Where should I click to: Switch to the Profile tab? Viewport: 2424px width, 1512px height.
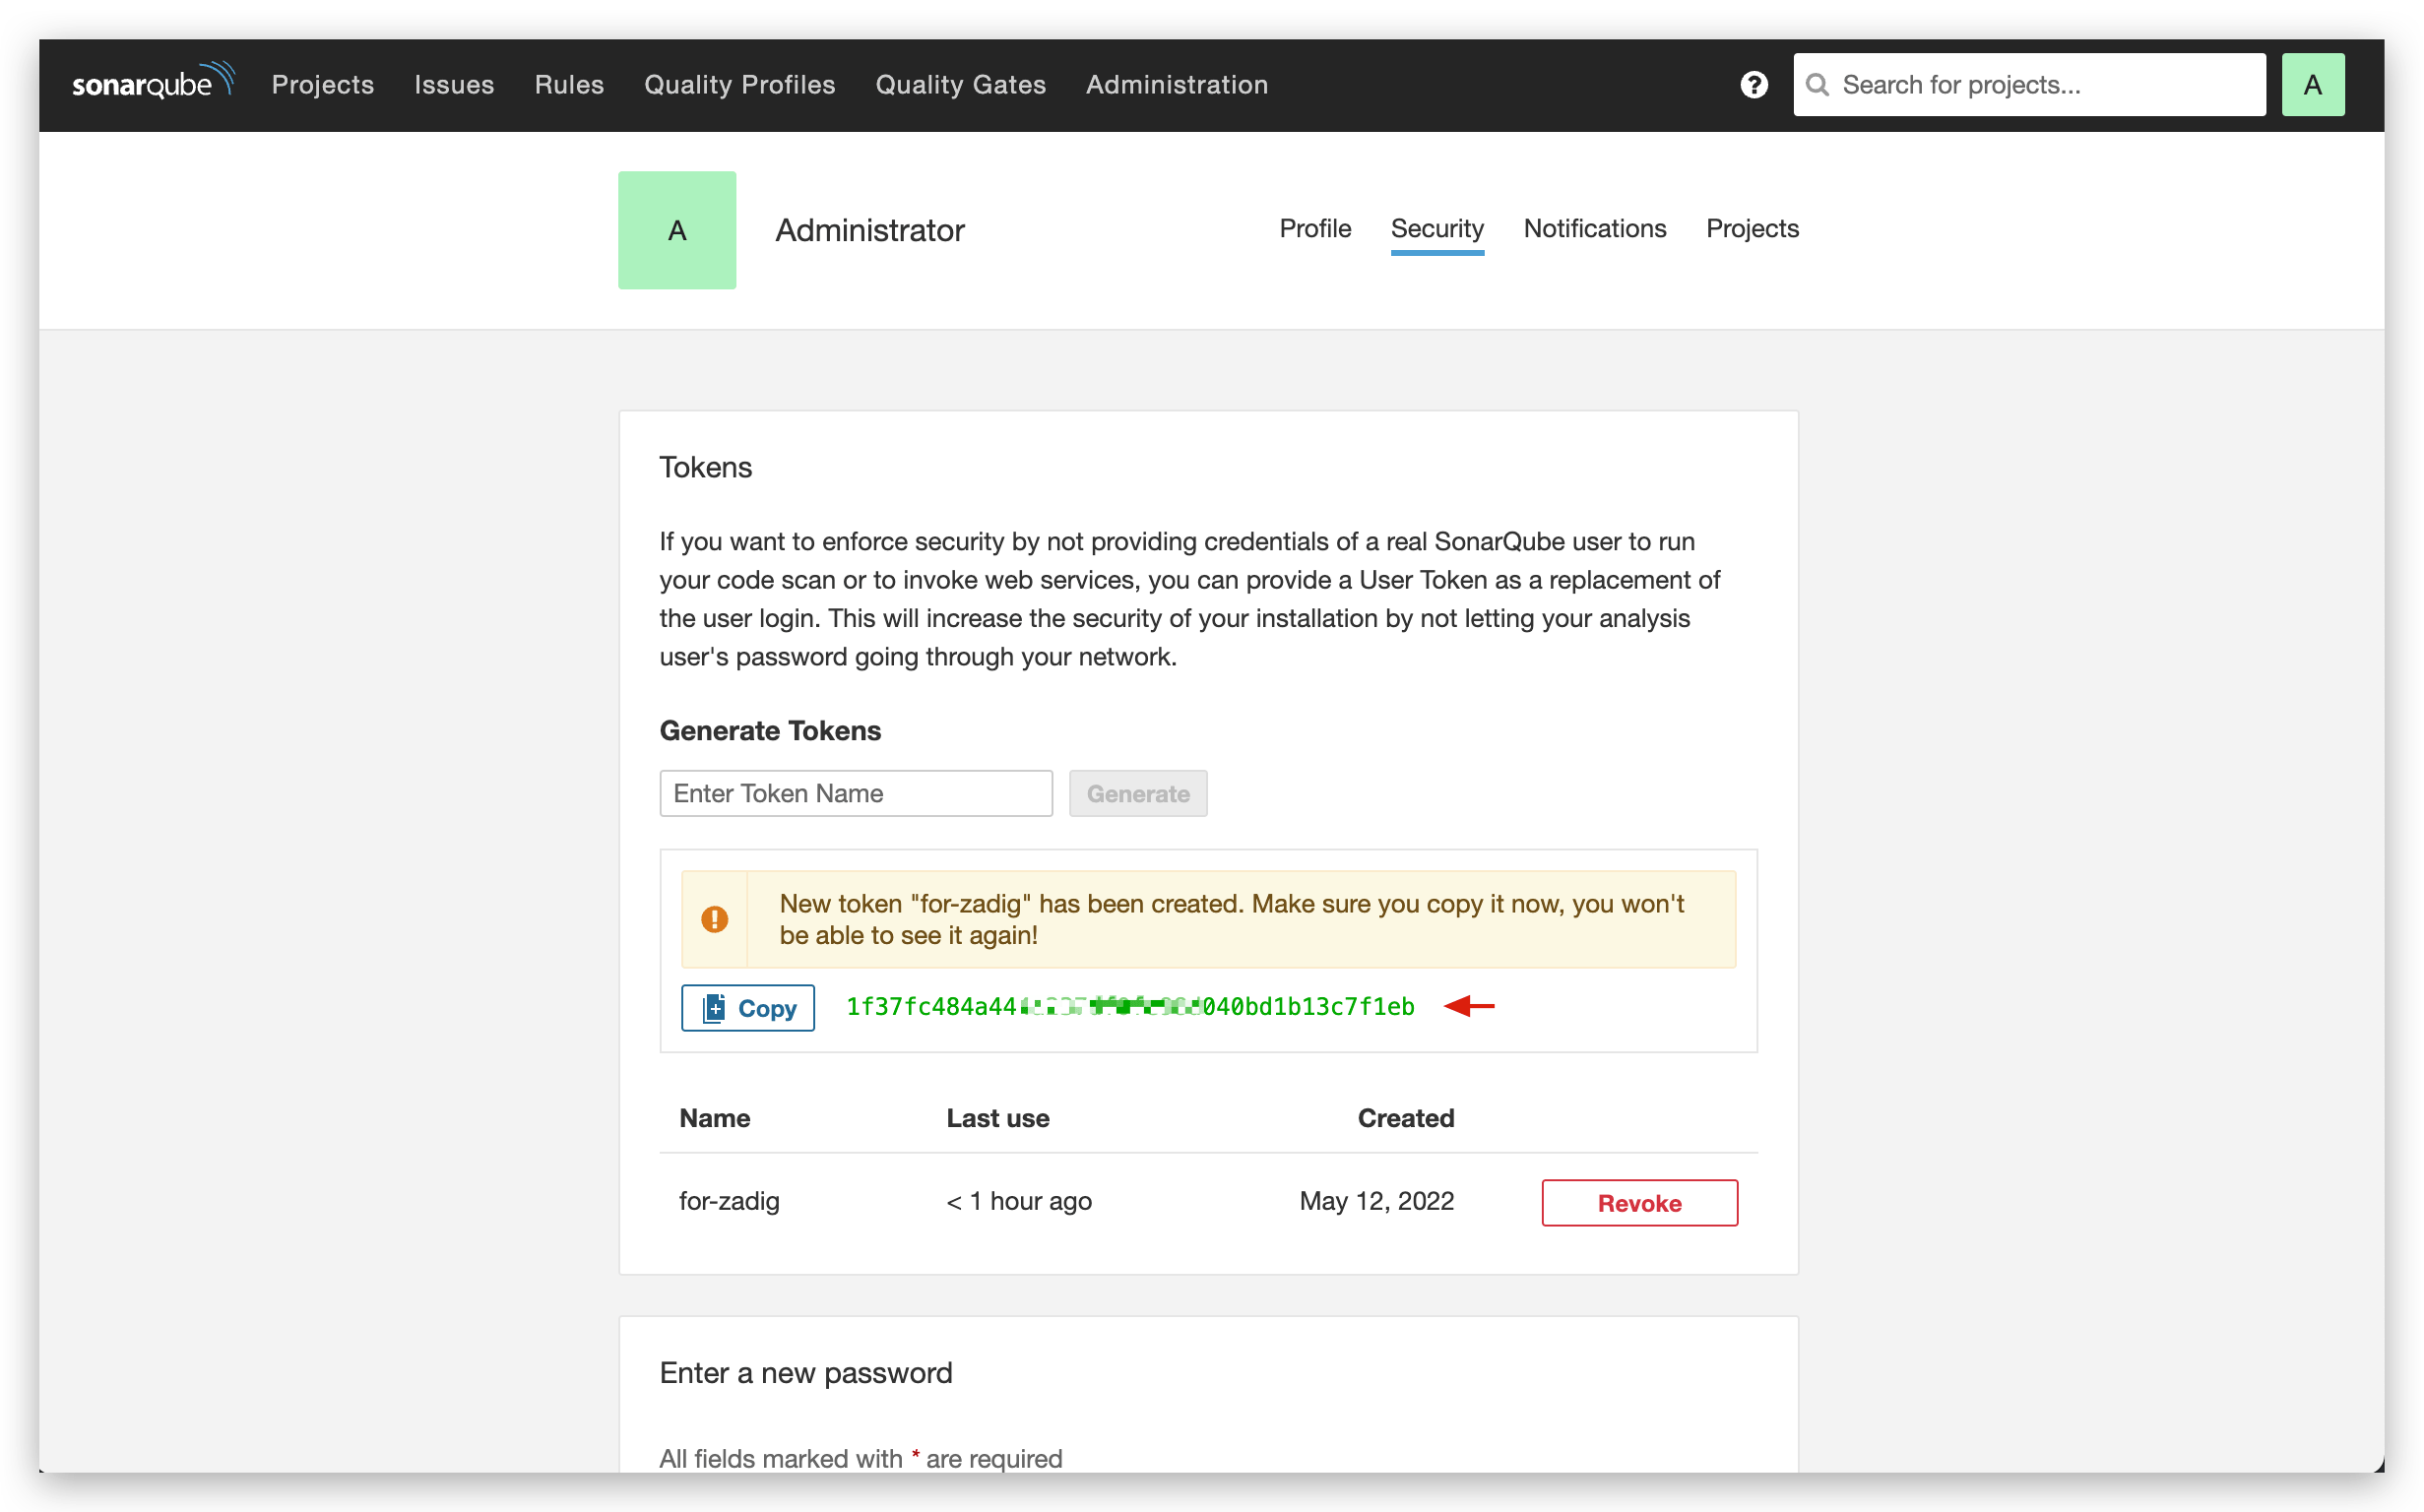[x=1314, y=229]
